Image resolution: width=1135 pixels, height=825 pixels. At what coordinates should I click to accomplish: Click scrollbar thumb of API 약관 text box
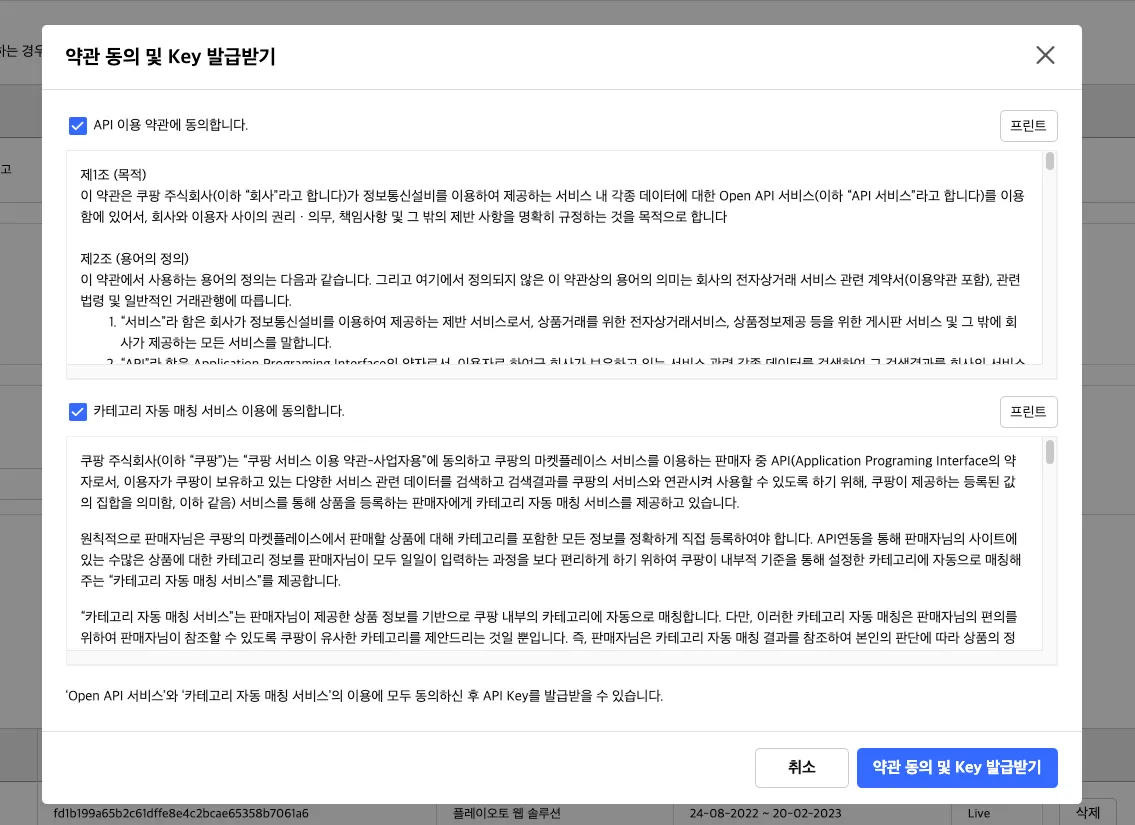(x=1050, y=161)
